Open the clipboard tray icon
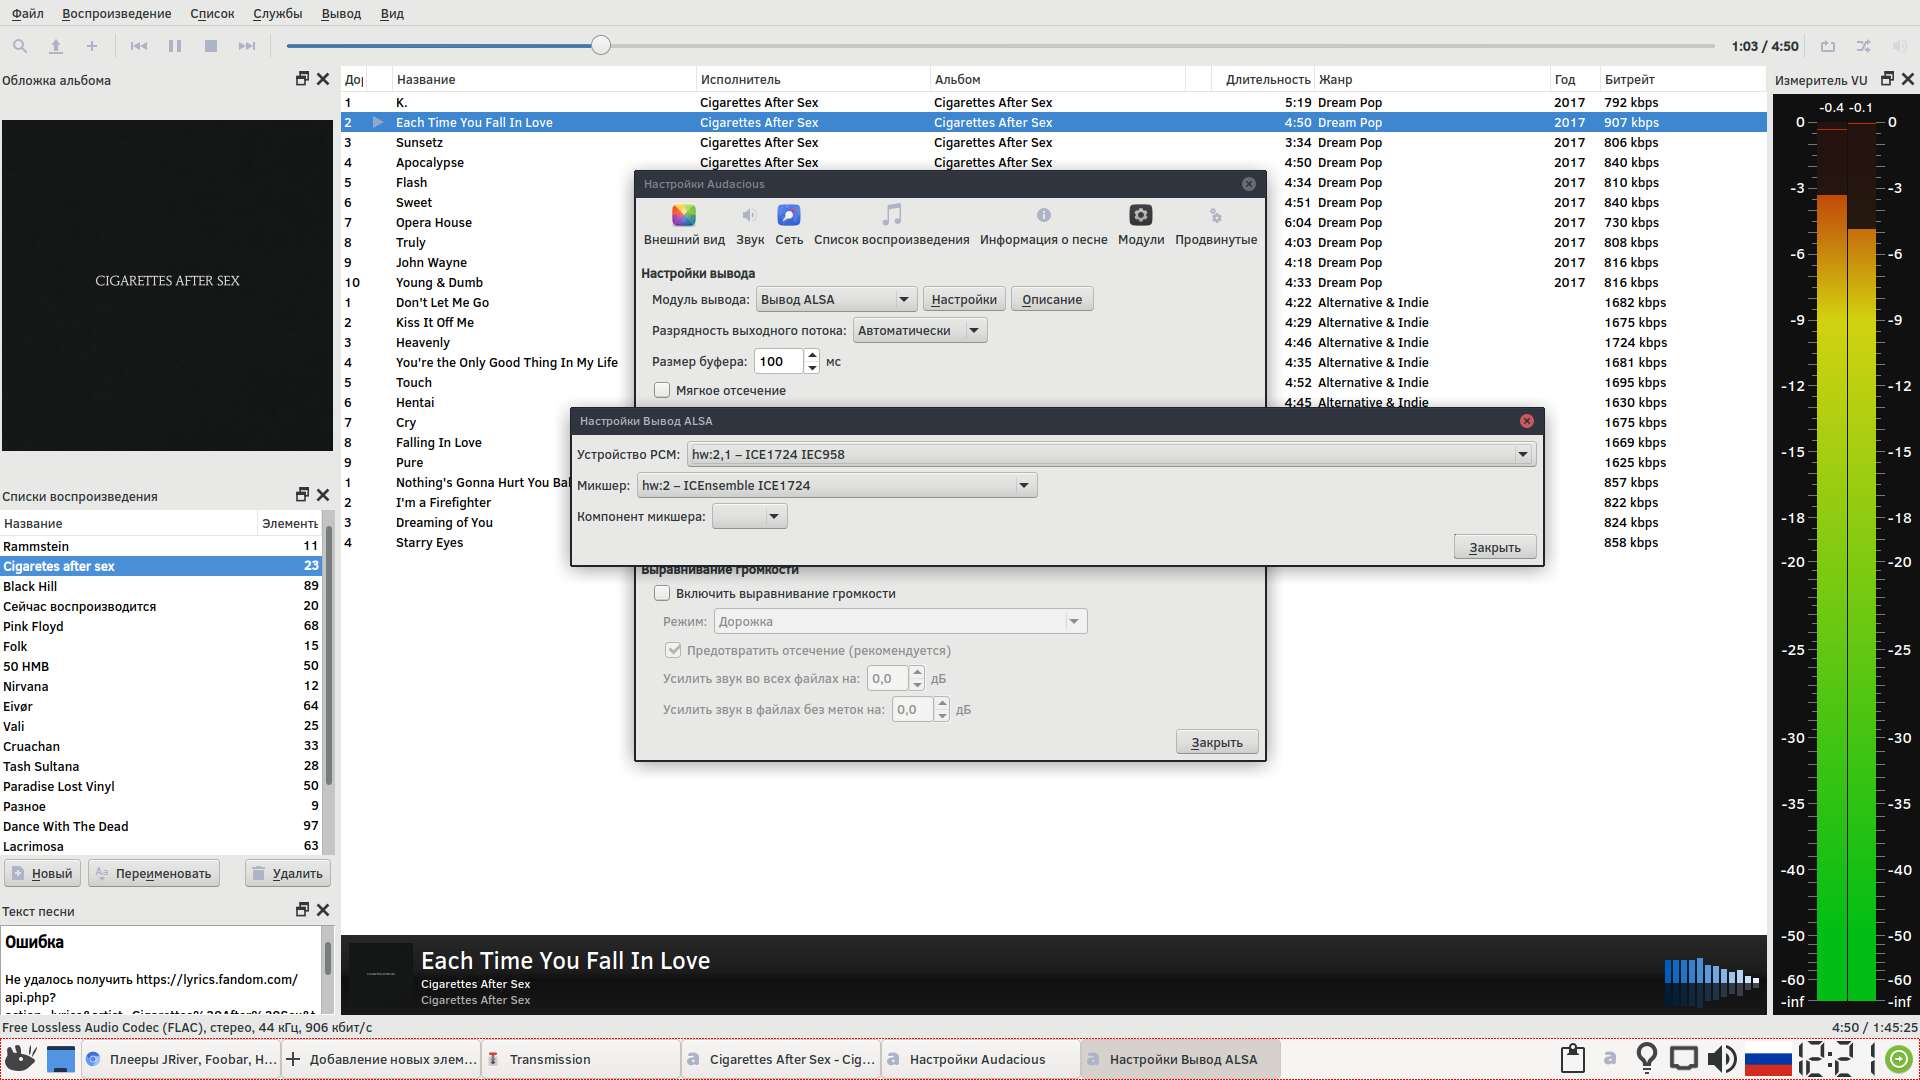Image resolution: width=1920 pixels, height=1080 pixels. click(x=1573, y=1058)
